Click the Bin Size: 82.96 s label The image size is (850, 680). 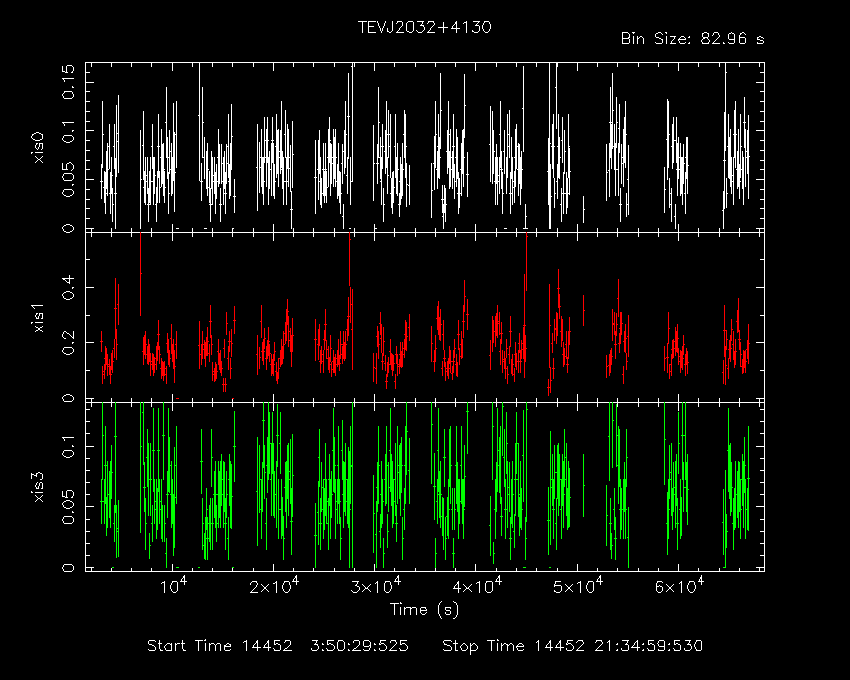(x=692, y=39)
